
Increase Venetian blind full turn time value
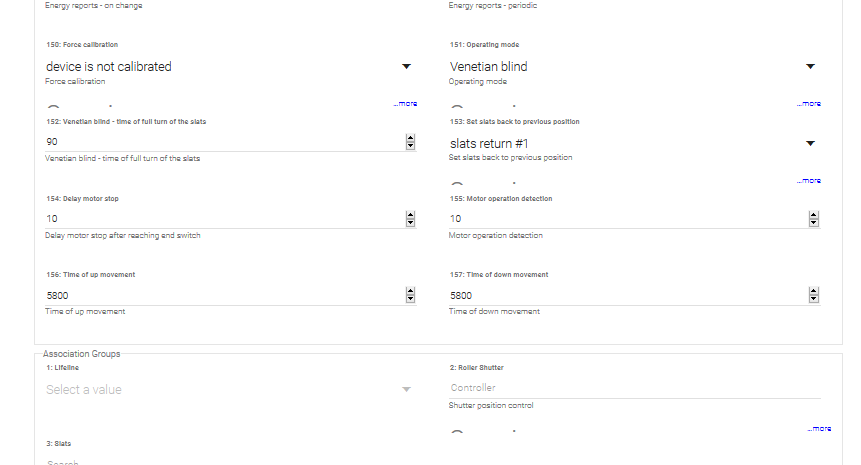click(x=410, y=139)
